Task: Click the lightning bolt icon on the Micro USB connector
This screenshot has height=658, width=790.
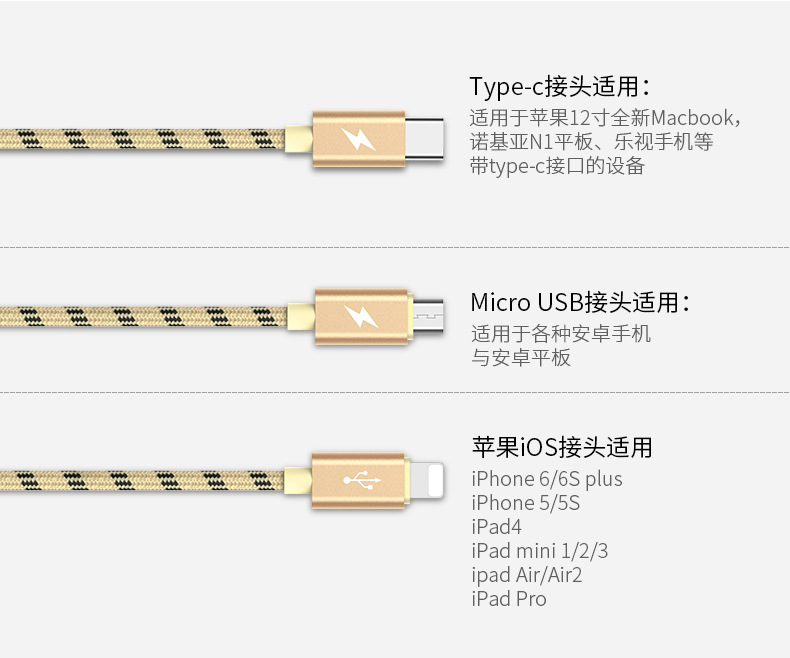Action: [361, 317]
